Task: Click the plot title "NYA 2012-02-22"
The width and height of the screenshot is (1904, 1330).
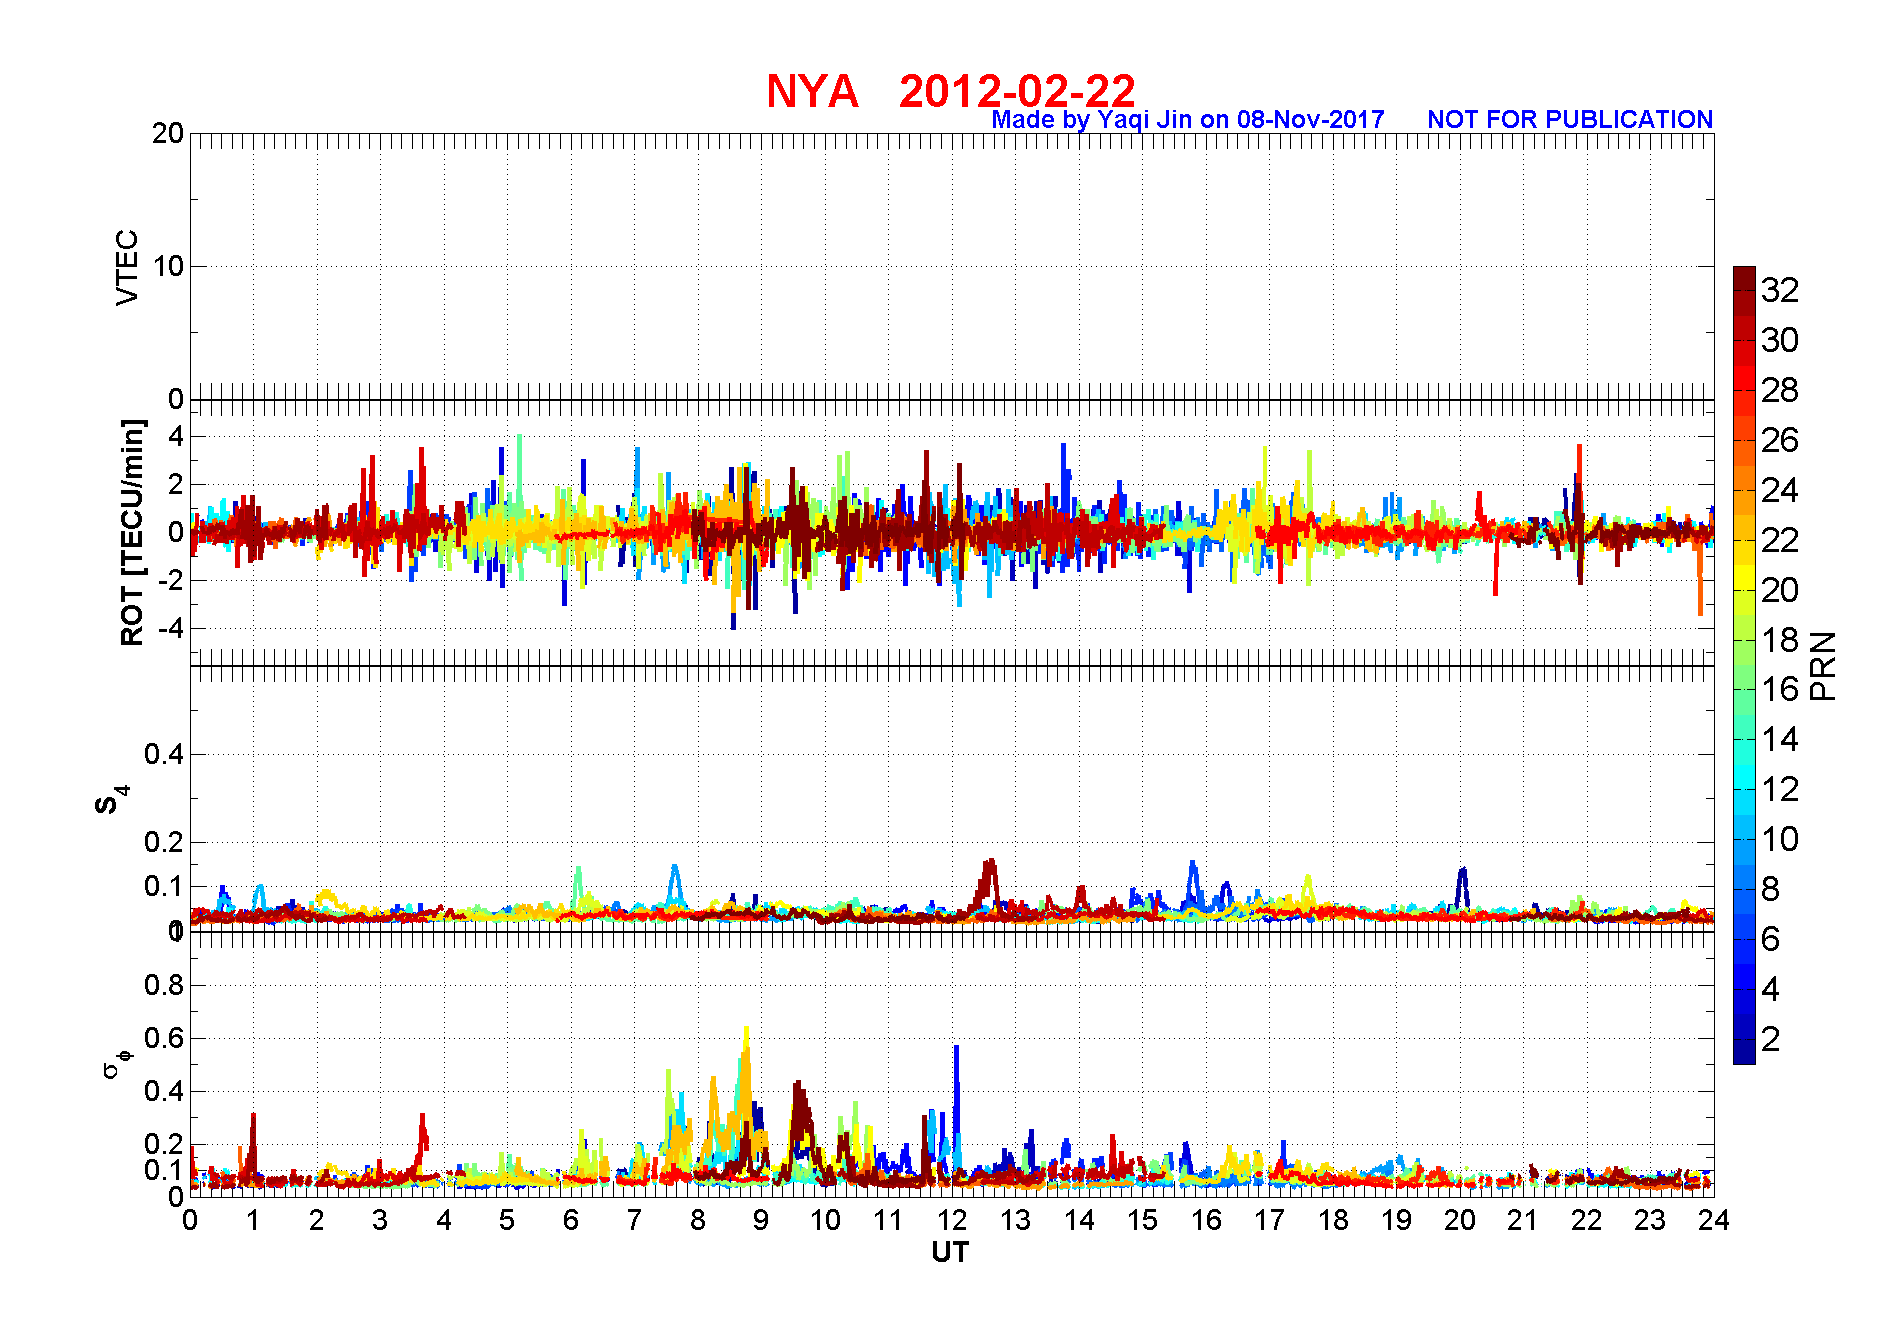Action: [951, 92]
